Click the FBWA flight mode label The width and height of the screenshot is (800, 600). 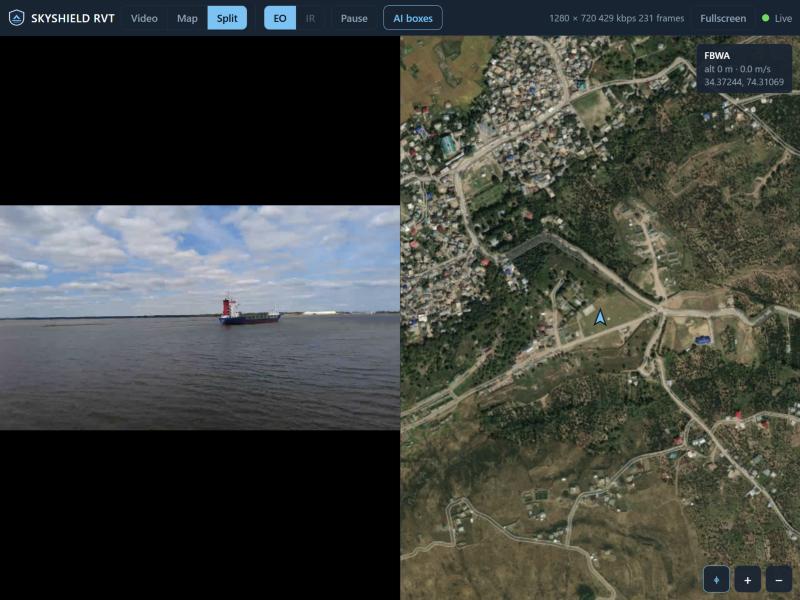[x=717, y=56]
